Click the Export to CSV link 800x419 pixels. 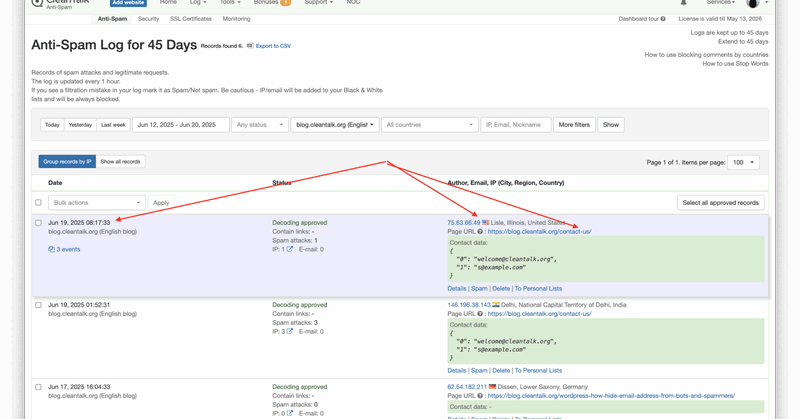pos(273,46)
